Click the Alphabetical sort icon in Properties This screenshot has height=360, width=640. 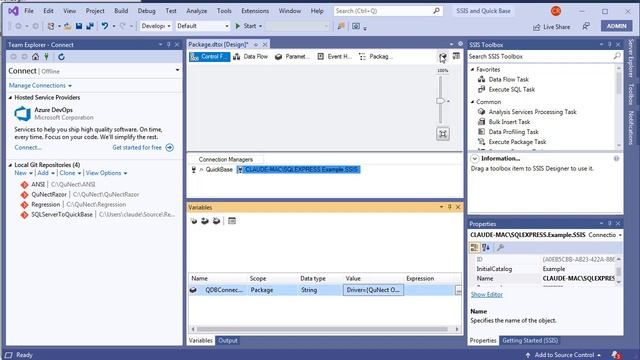coord(486,247)
